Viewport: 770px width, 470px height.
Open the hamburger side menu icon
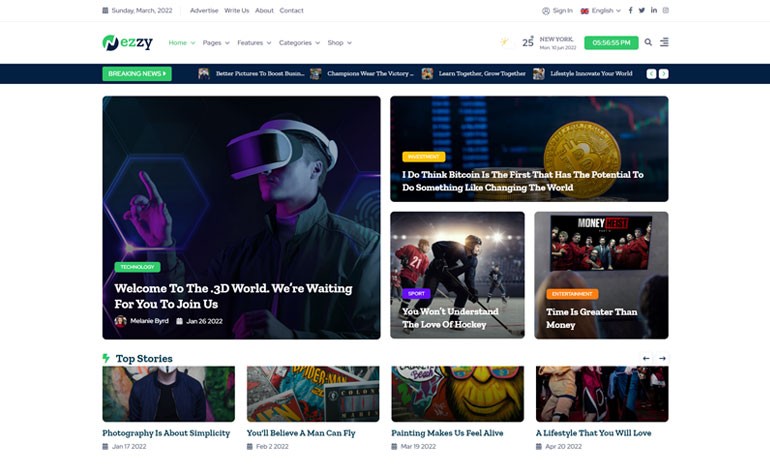[664, 42]
